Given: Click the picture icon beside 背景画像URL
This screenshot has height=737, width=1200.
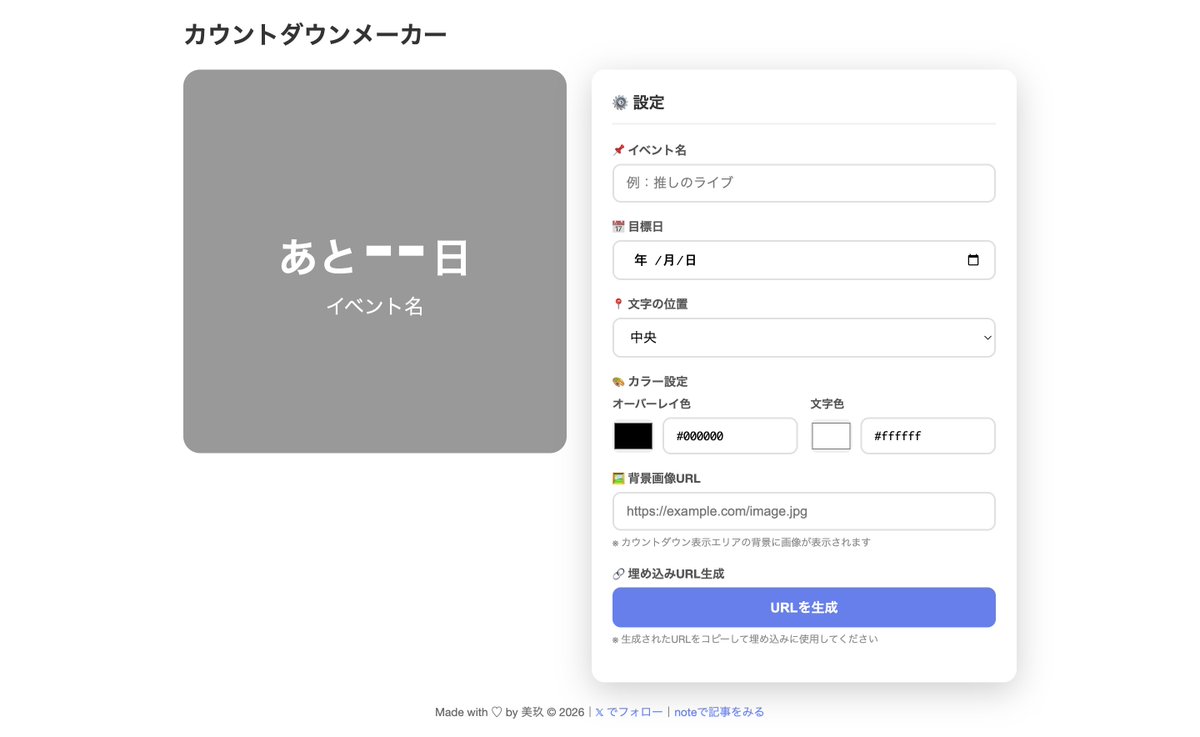Looking at the screenshot, I should (x=619, y=478).
